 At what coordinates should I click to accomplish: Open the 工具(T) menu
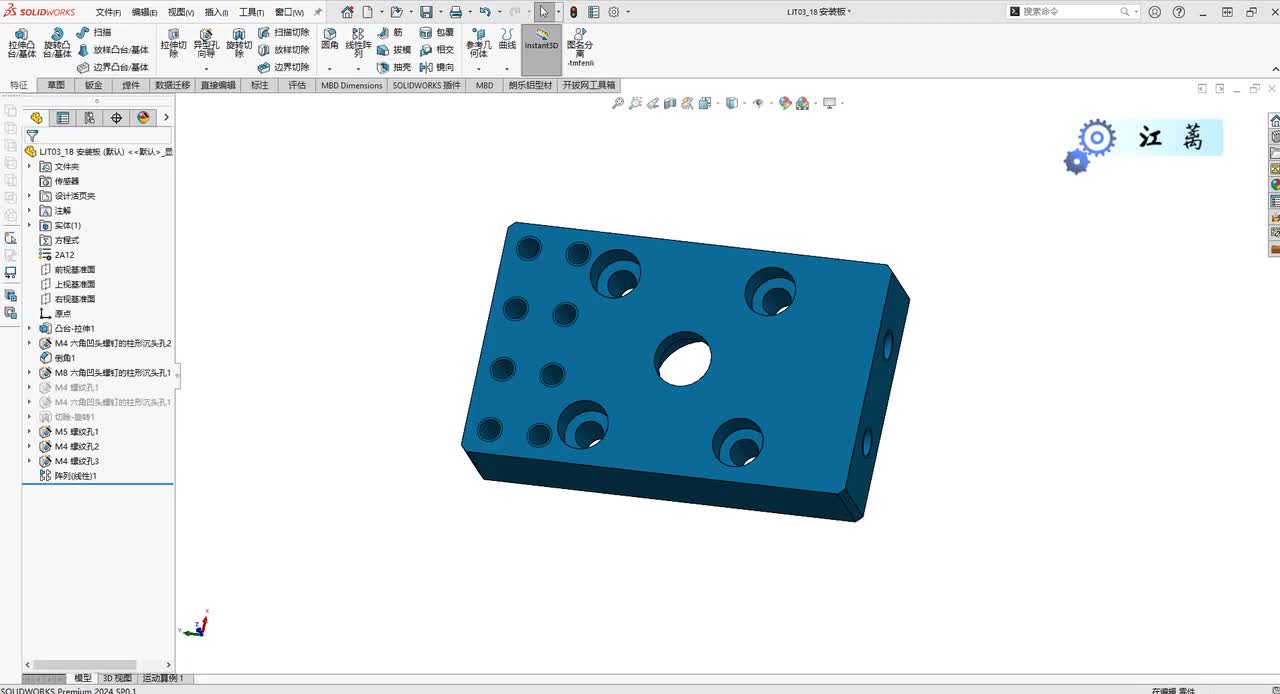pyautogui.click(x=251, y=12)
